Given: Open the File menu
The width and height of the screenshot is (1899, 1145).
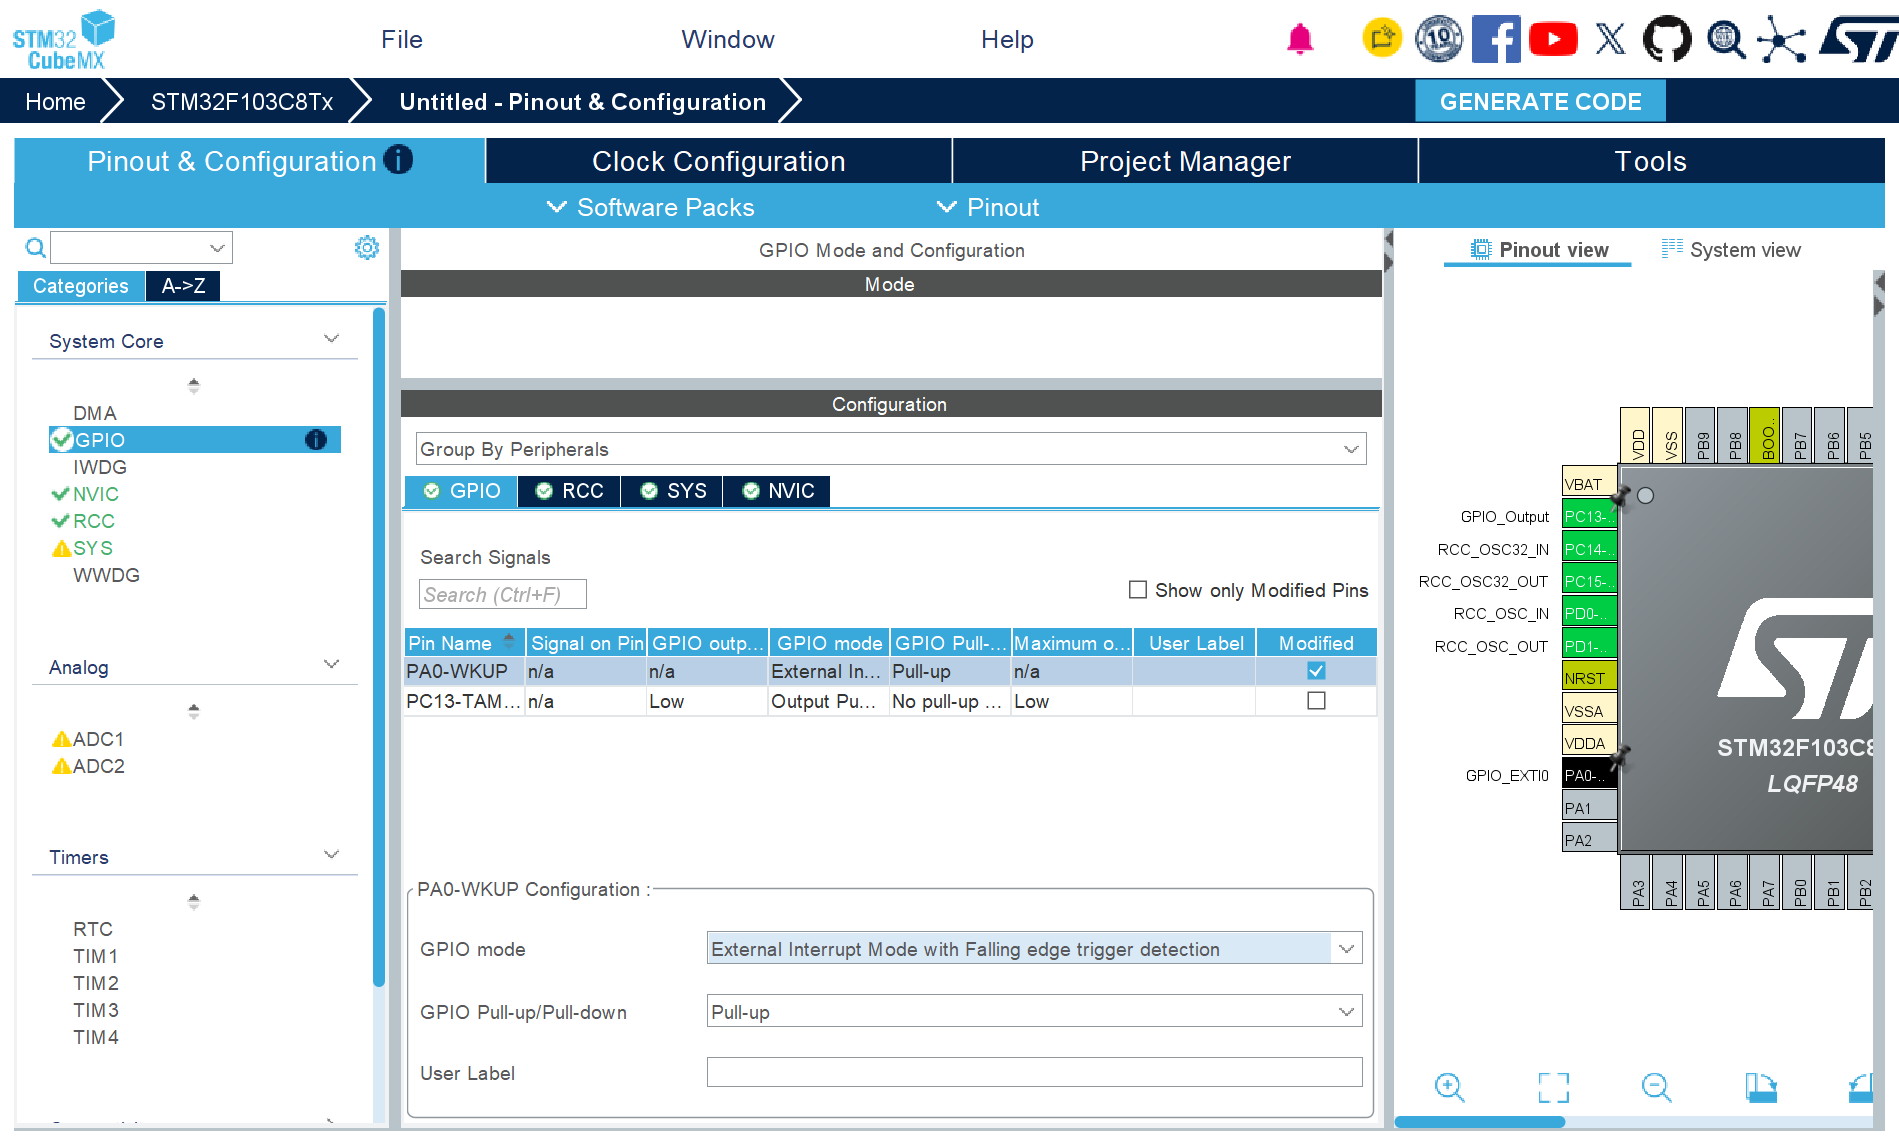Looking at the screenshot, I should (402, 39).
